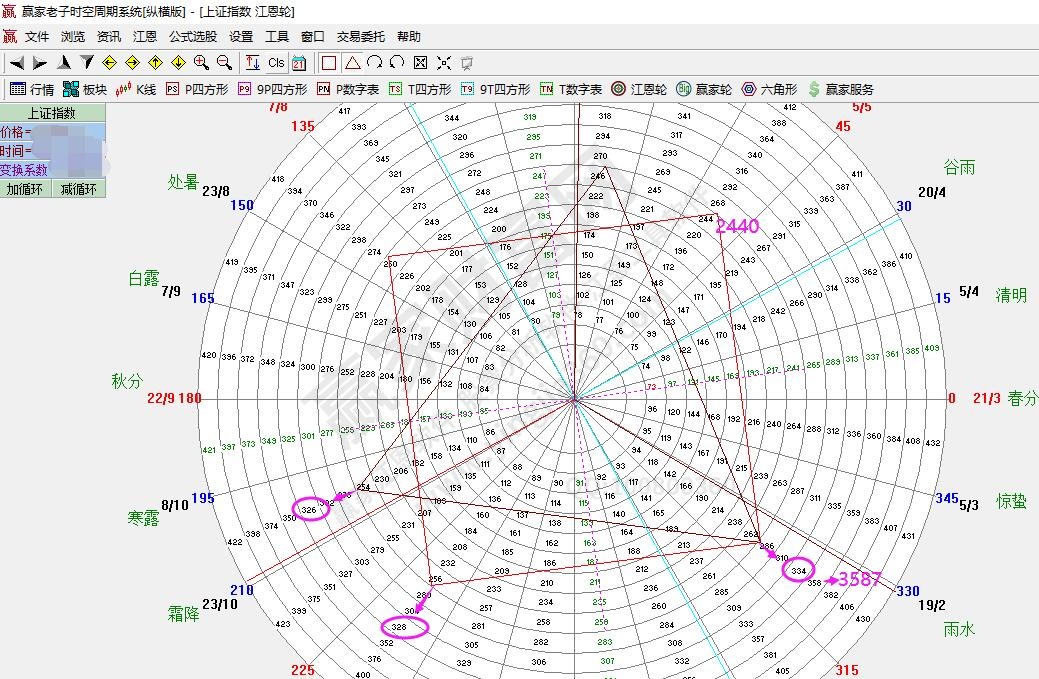
Task: Open the 公式选股 menu
Action: tap(192, 37)
